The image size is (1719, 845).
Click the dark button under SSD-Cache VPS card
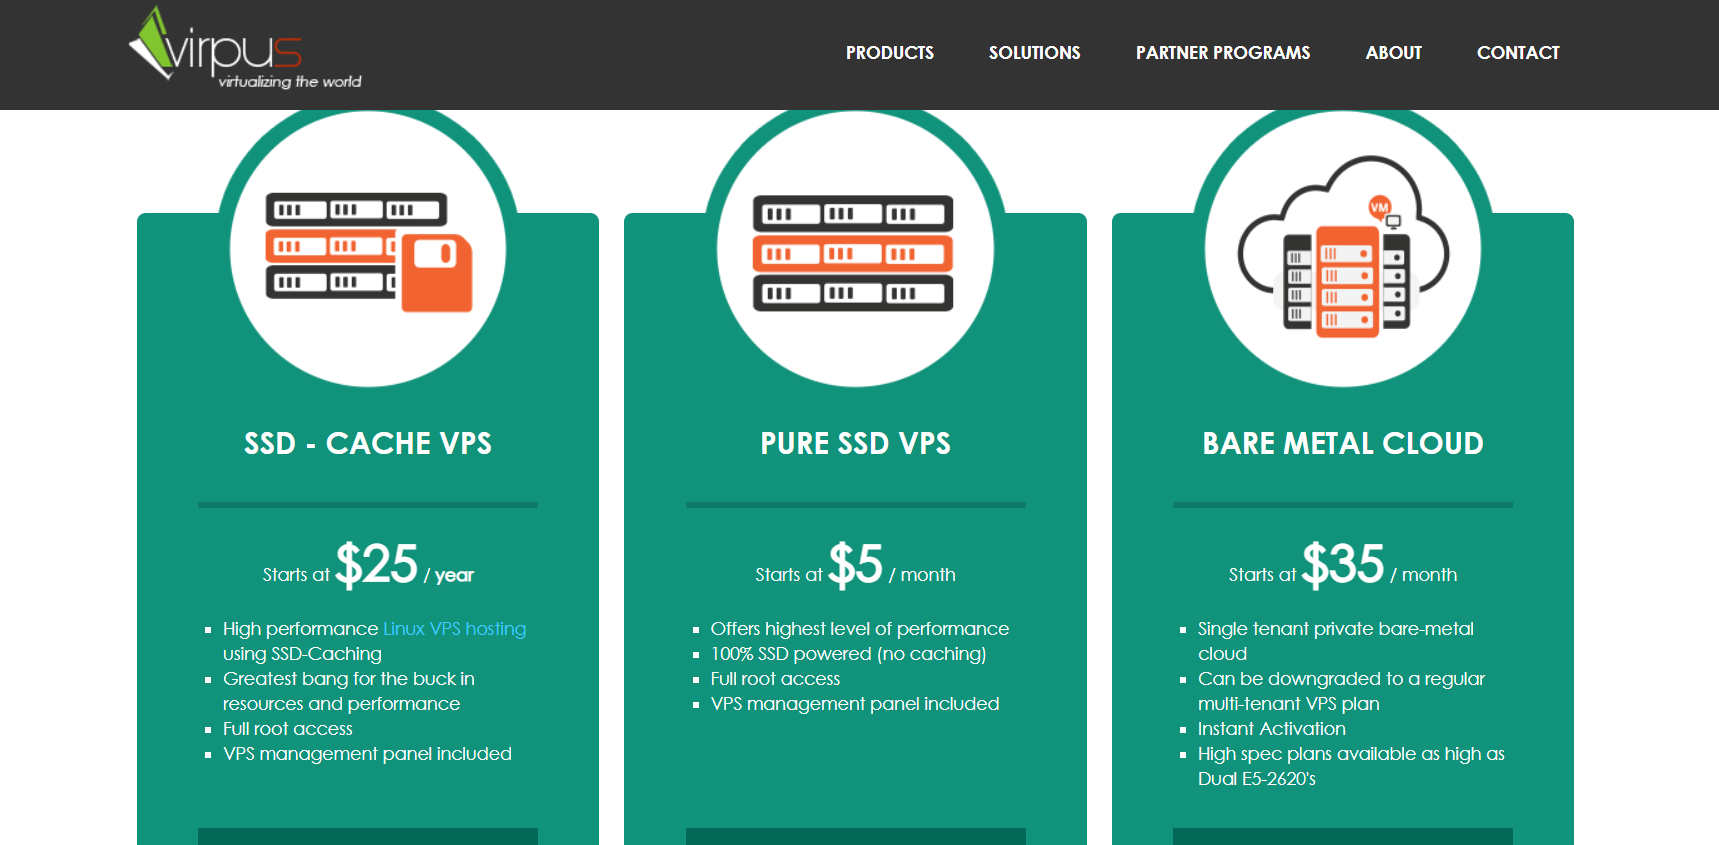368,836
